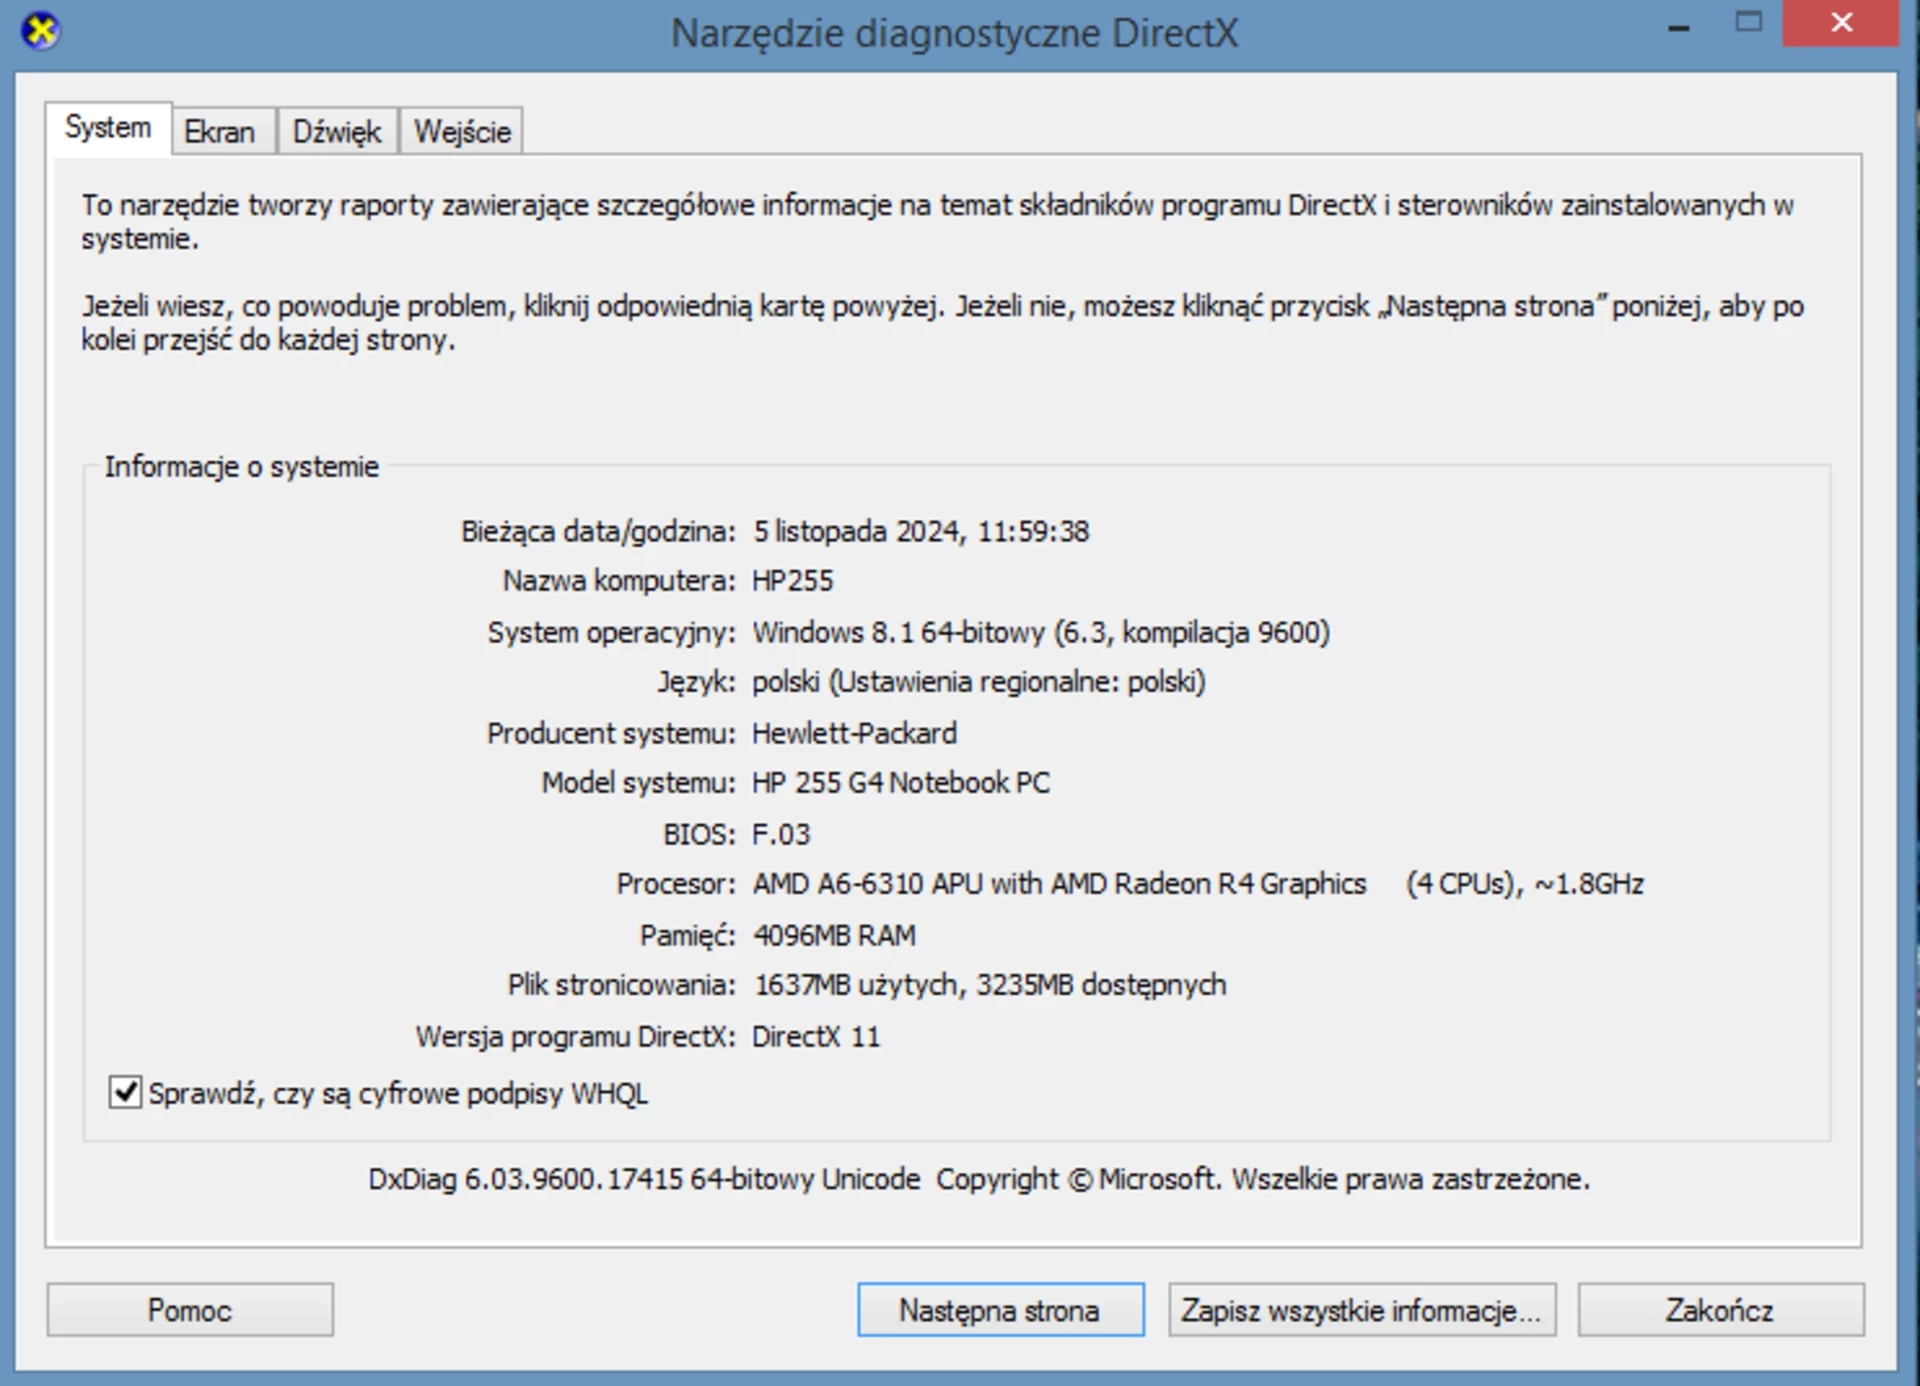Screen dimensions: 1920x1386
Task: Select the System tab
Action: click(108, 128)
